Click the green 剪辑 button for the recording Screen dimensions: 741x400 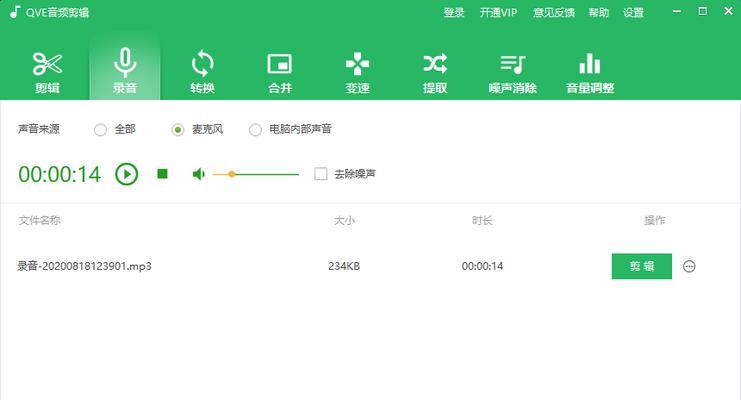coord(641,266)
